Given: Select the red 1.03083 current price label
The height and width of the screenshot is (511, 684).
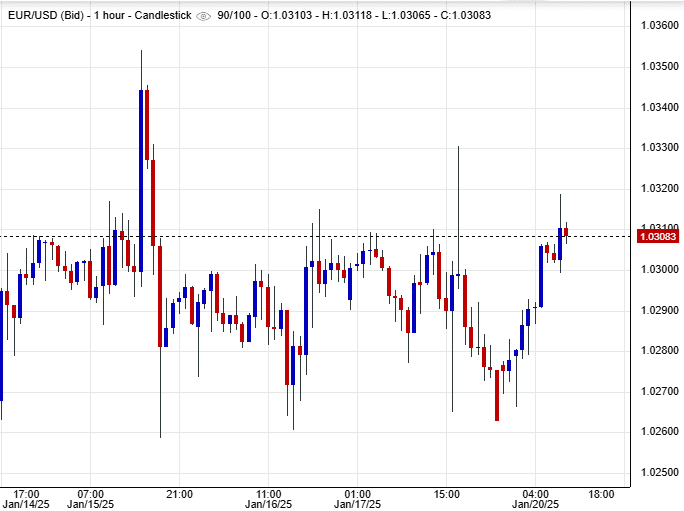Looking at the screenshot, I should (657, 237).
